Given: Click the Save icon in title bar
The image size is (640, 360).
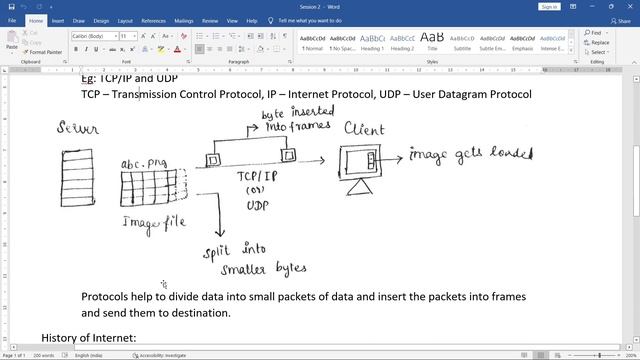Looking at the screenshot, I should pos(11,7).
